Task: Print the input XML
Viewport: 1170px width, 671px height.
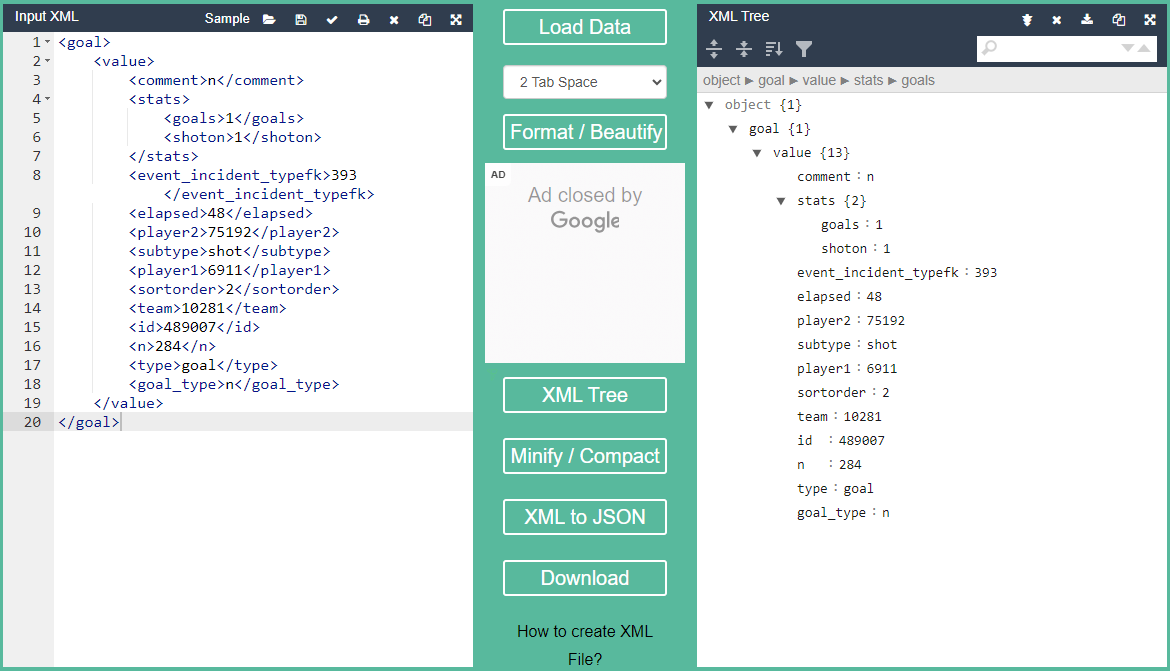Action: 363,19
